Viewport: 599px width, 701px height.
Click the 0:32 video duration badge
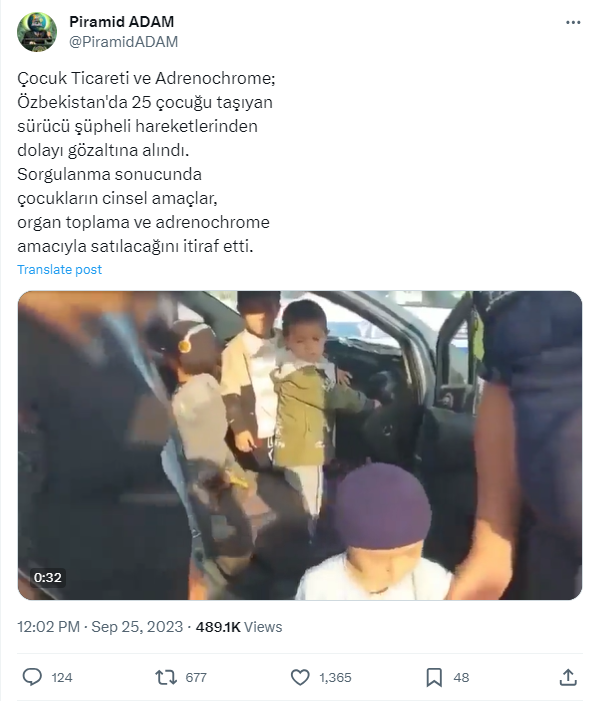[47, 578]
